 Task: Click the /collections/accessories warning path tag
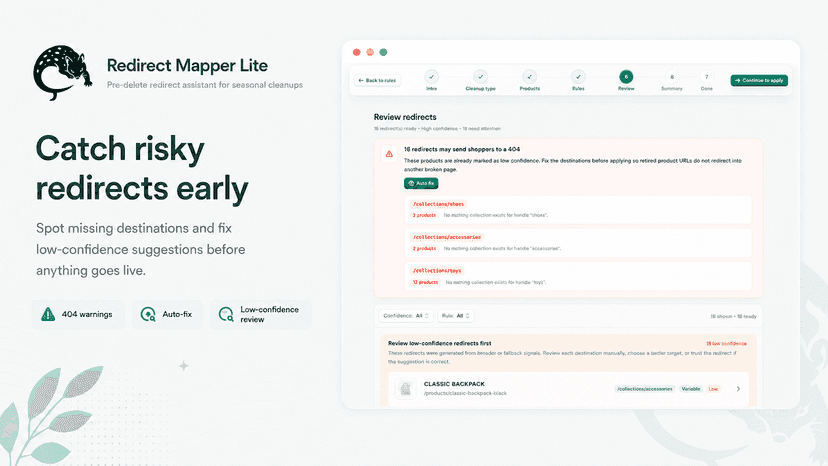pyautogui.click(x=447, y=237)
